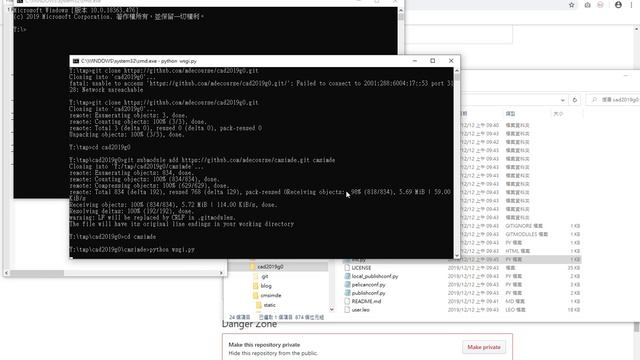Click the python wsgi.py command line

click(132, 249)
